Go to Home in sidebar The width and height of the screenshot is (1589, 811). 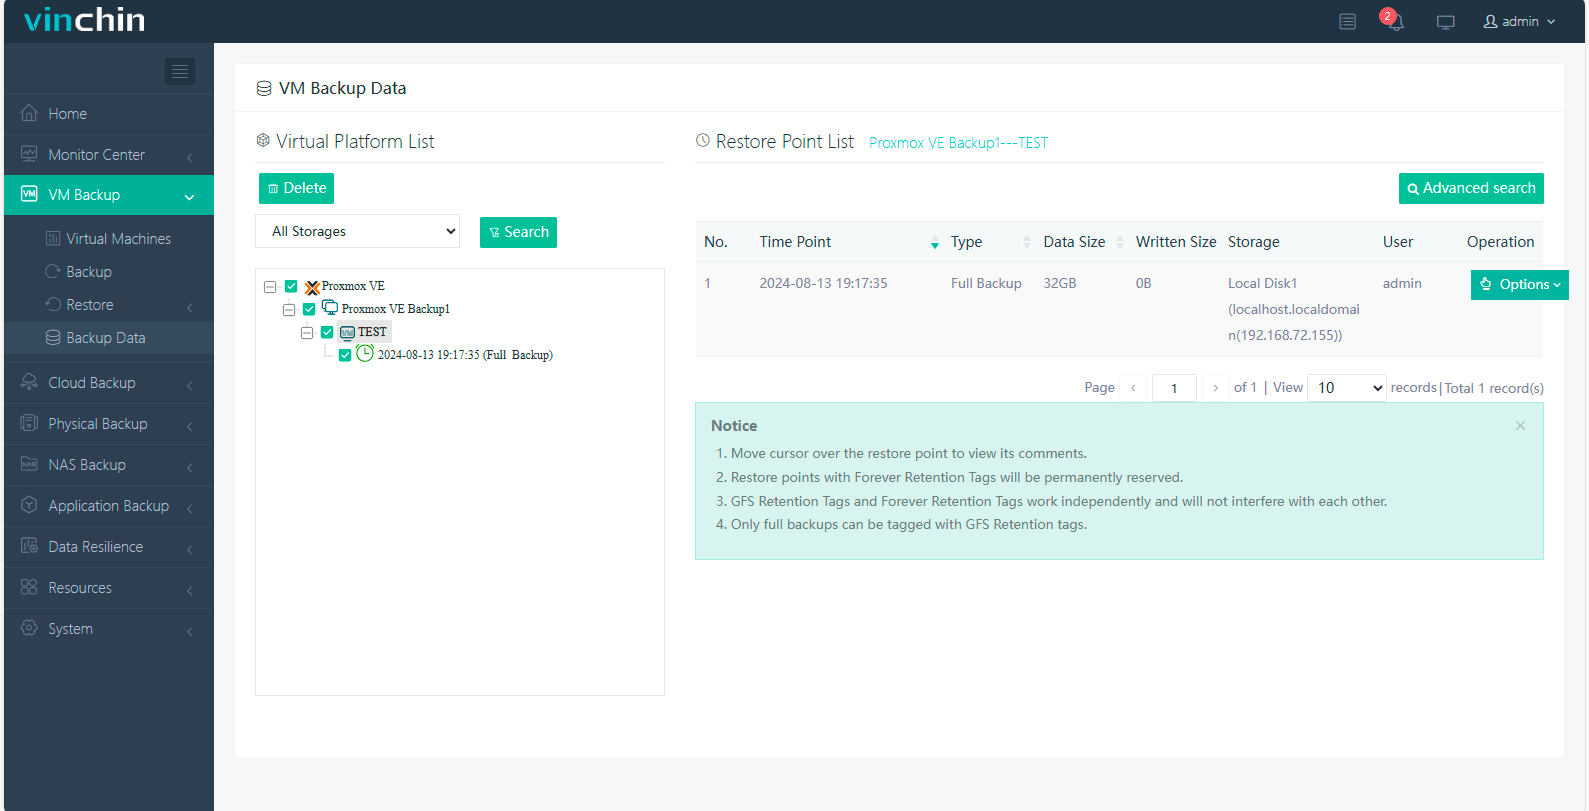[109, 114]
